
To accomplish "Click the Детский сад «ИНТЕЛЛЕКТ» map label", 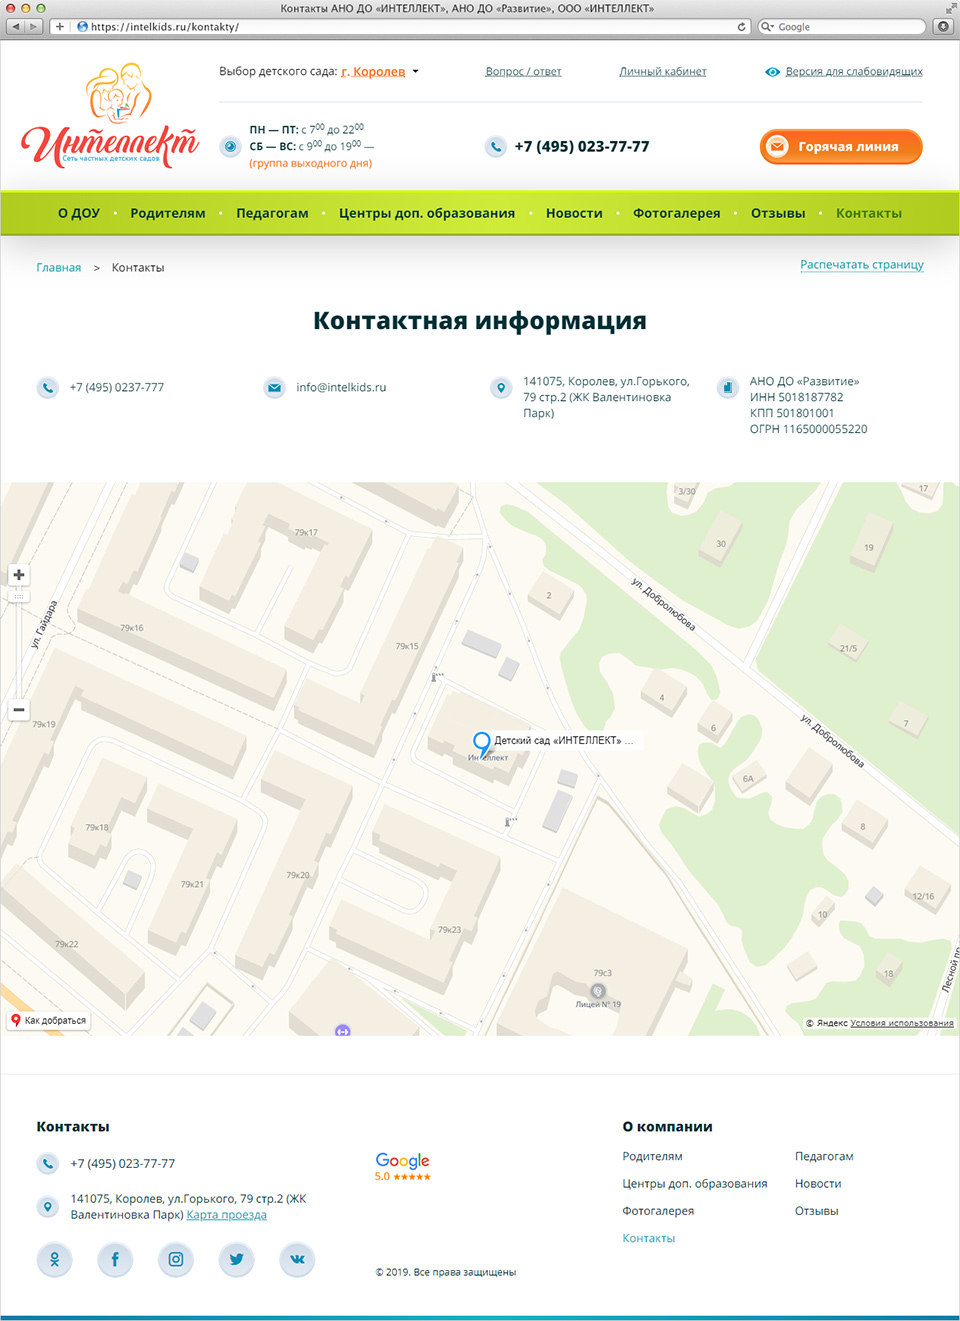I will 563,741.
